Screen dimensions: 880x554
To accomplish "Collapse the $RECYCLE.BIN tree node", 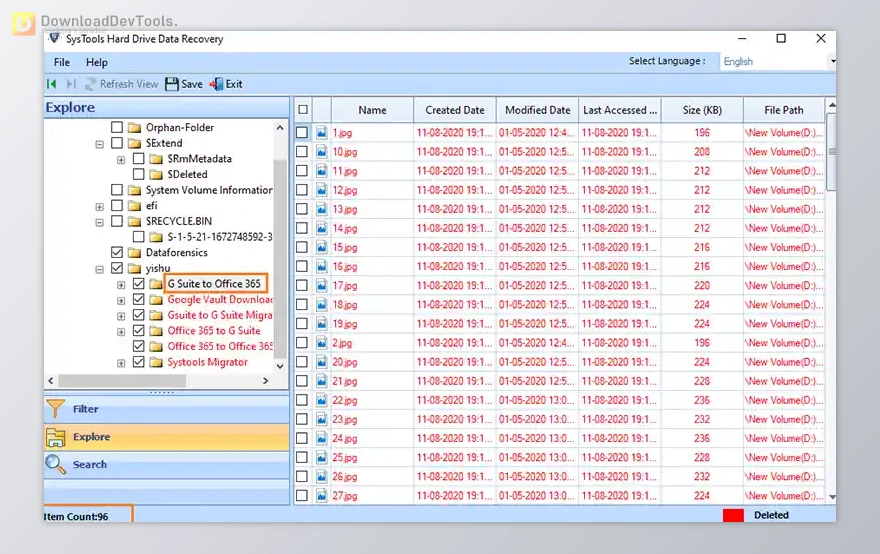I will coord(99,222).
